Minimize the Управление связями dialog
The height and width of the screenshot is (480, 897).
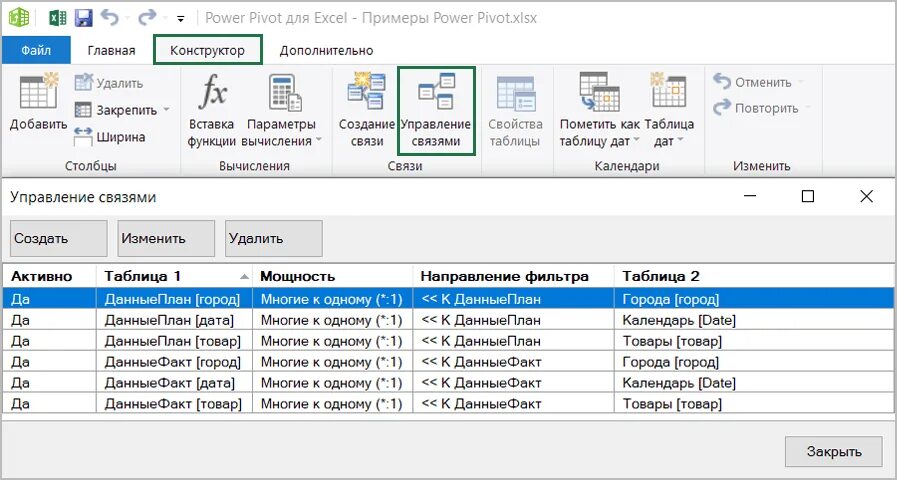[750, 196]
